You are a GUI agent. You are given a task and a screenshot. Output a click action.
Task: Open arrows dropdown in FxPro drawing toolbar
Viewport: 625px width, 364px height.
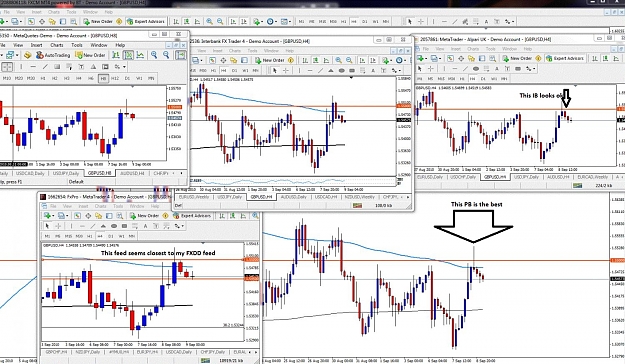(x=183, y=226)
